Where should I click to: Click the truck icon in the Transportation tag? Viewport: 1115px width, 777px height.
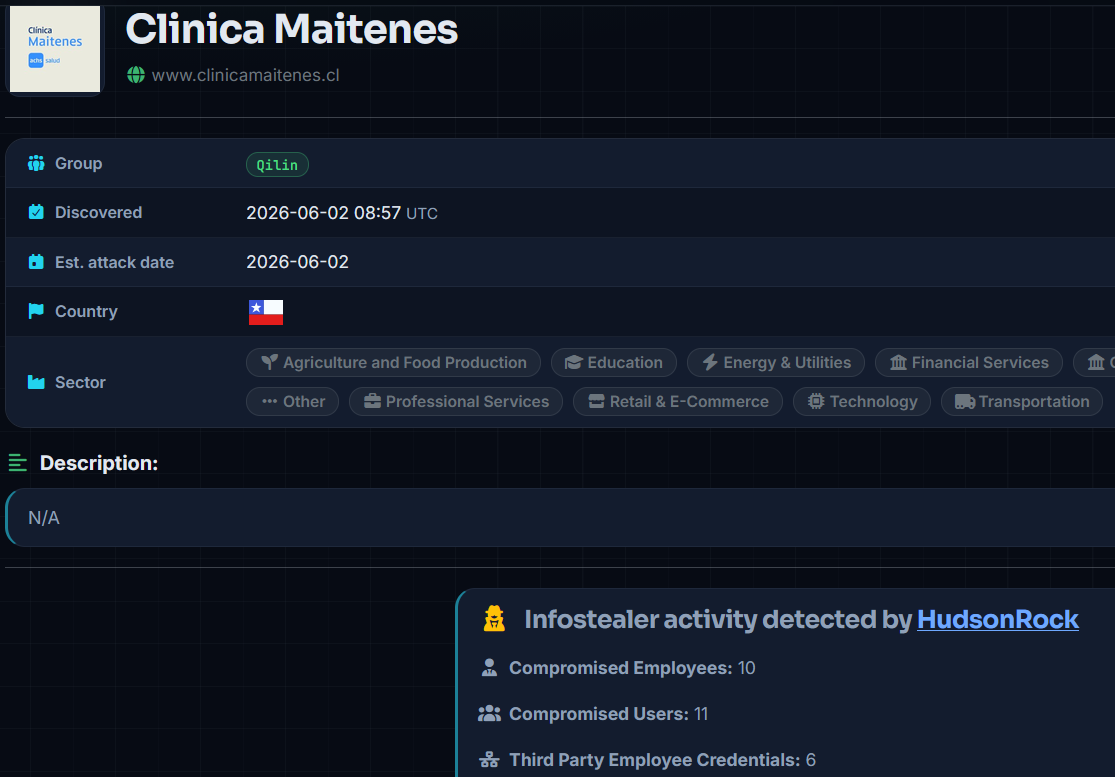tap(965, 402)
